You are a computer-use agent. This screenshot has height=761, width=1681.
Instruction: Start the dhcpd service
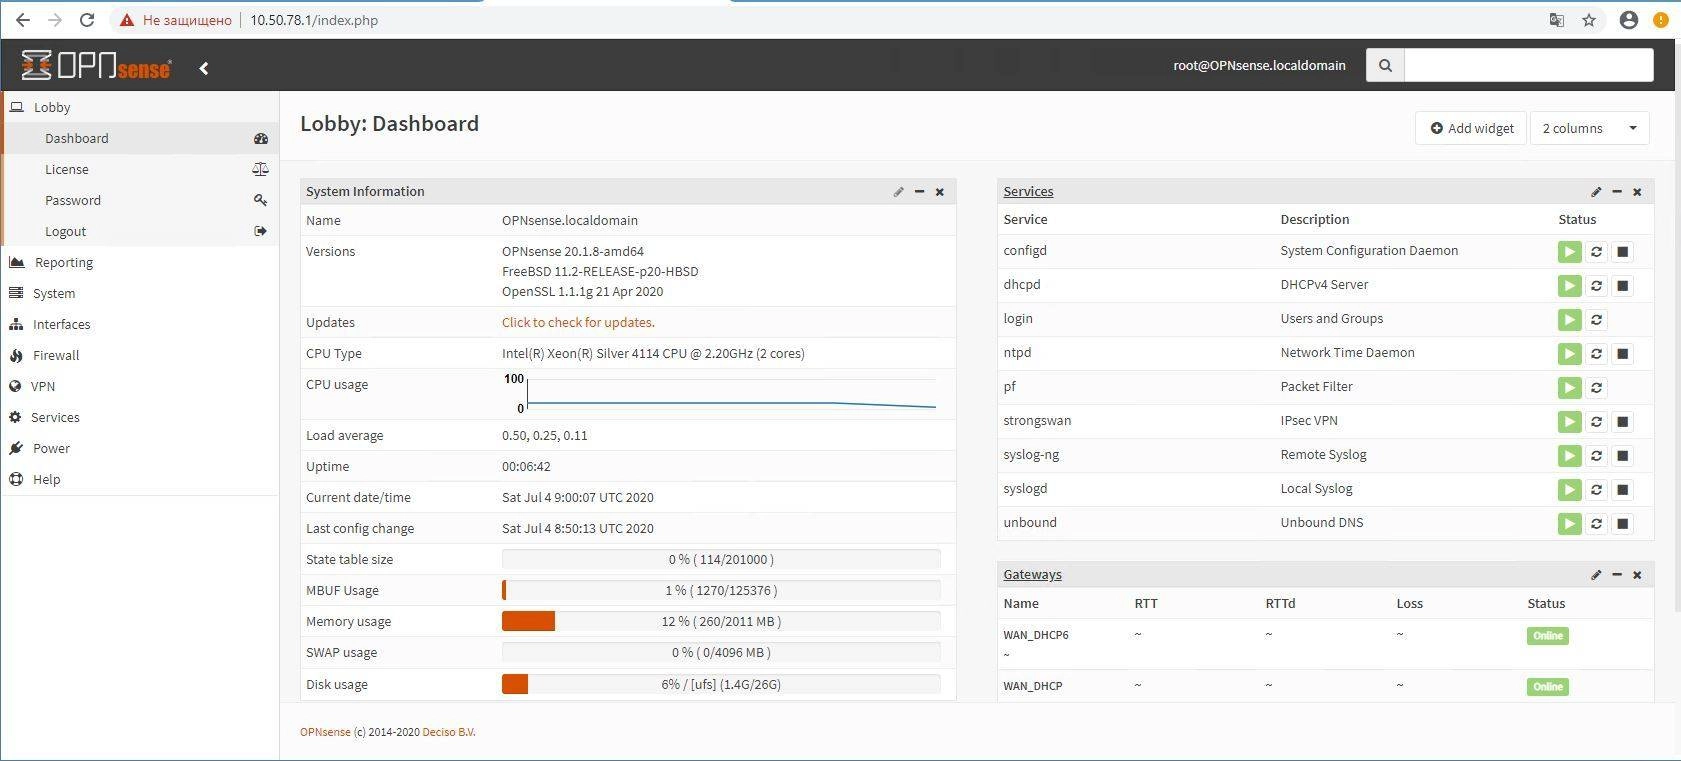[x=1569, y=286]
